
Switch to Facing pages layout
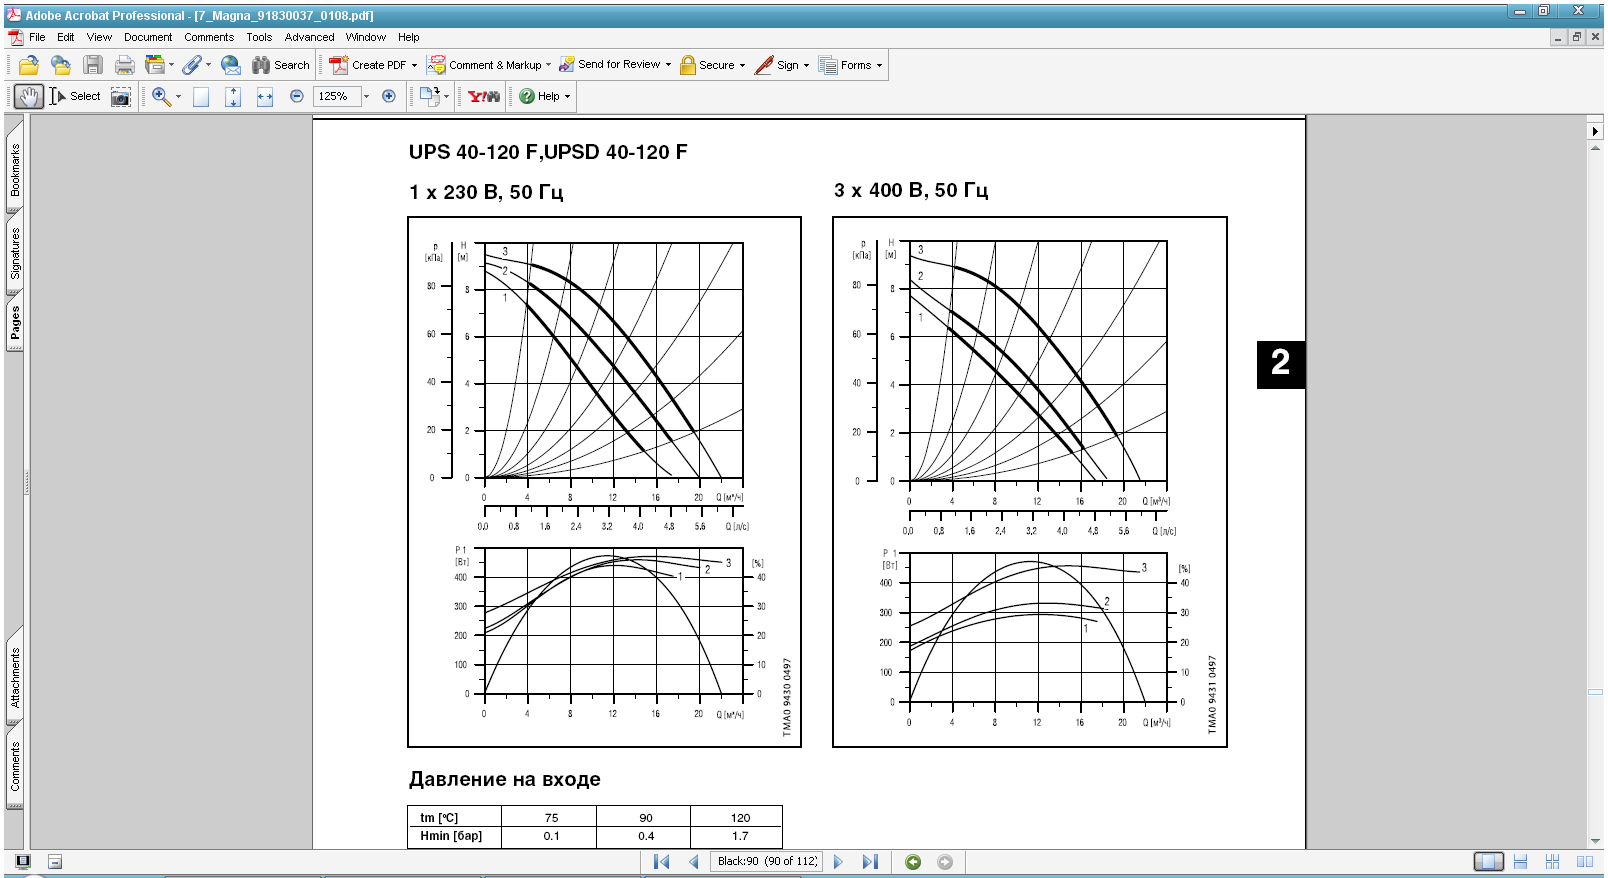point(1585,862)
